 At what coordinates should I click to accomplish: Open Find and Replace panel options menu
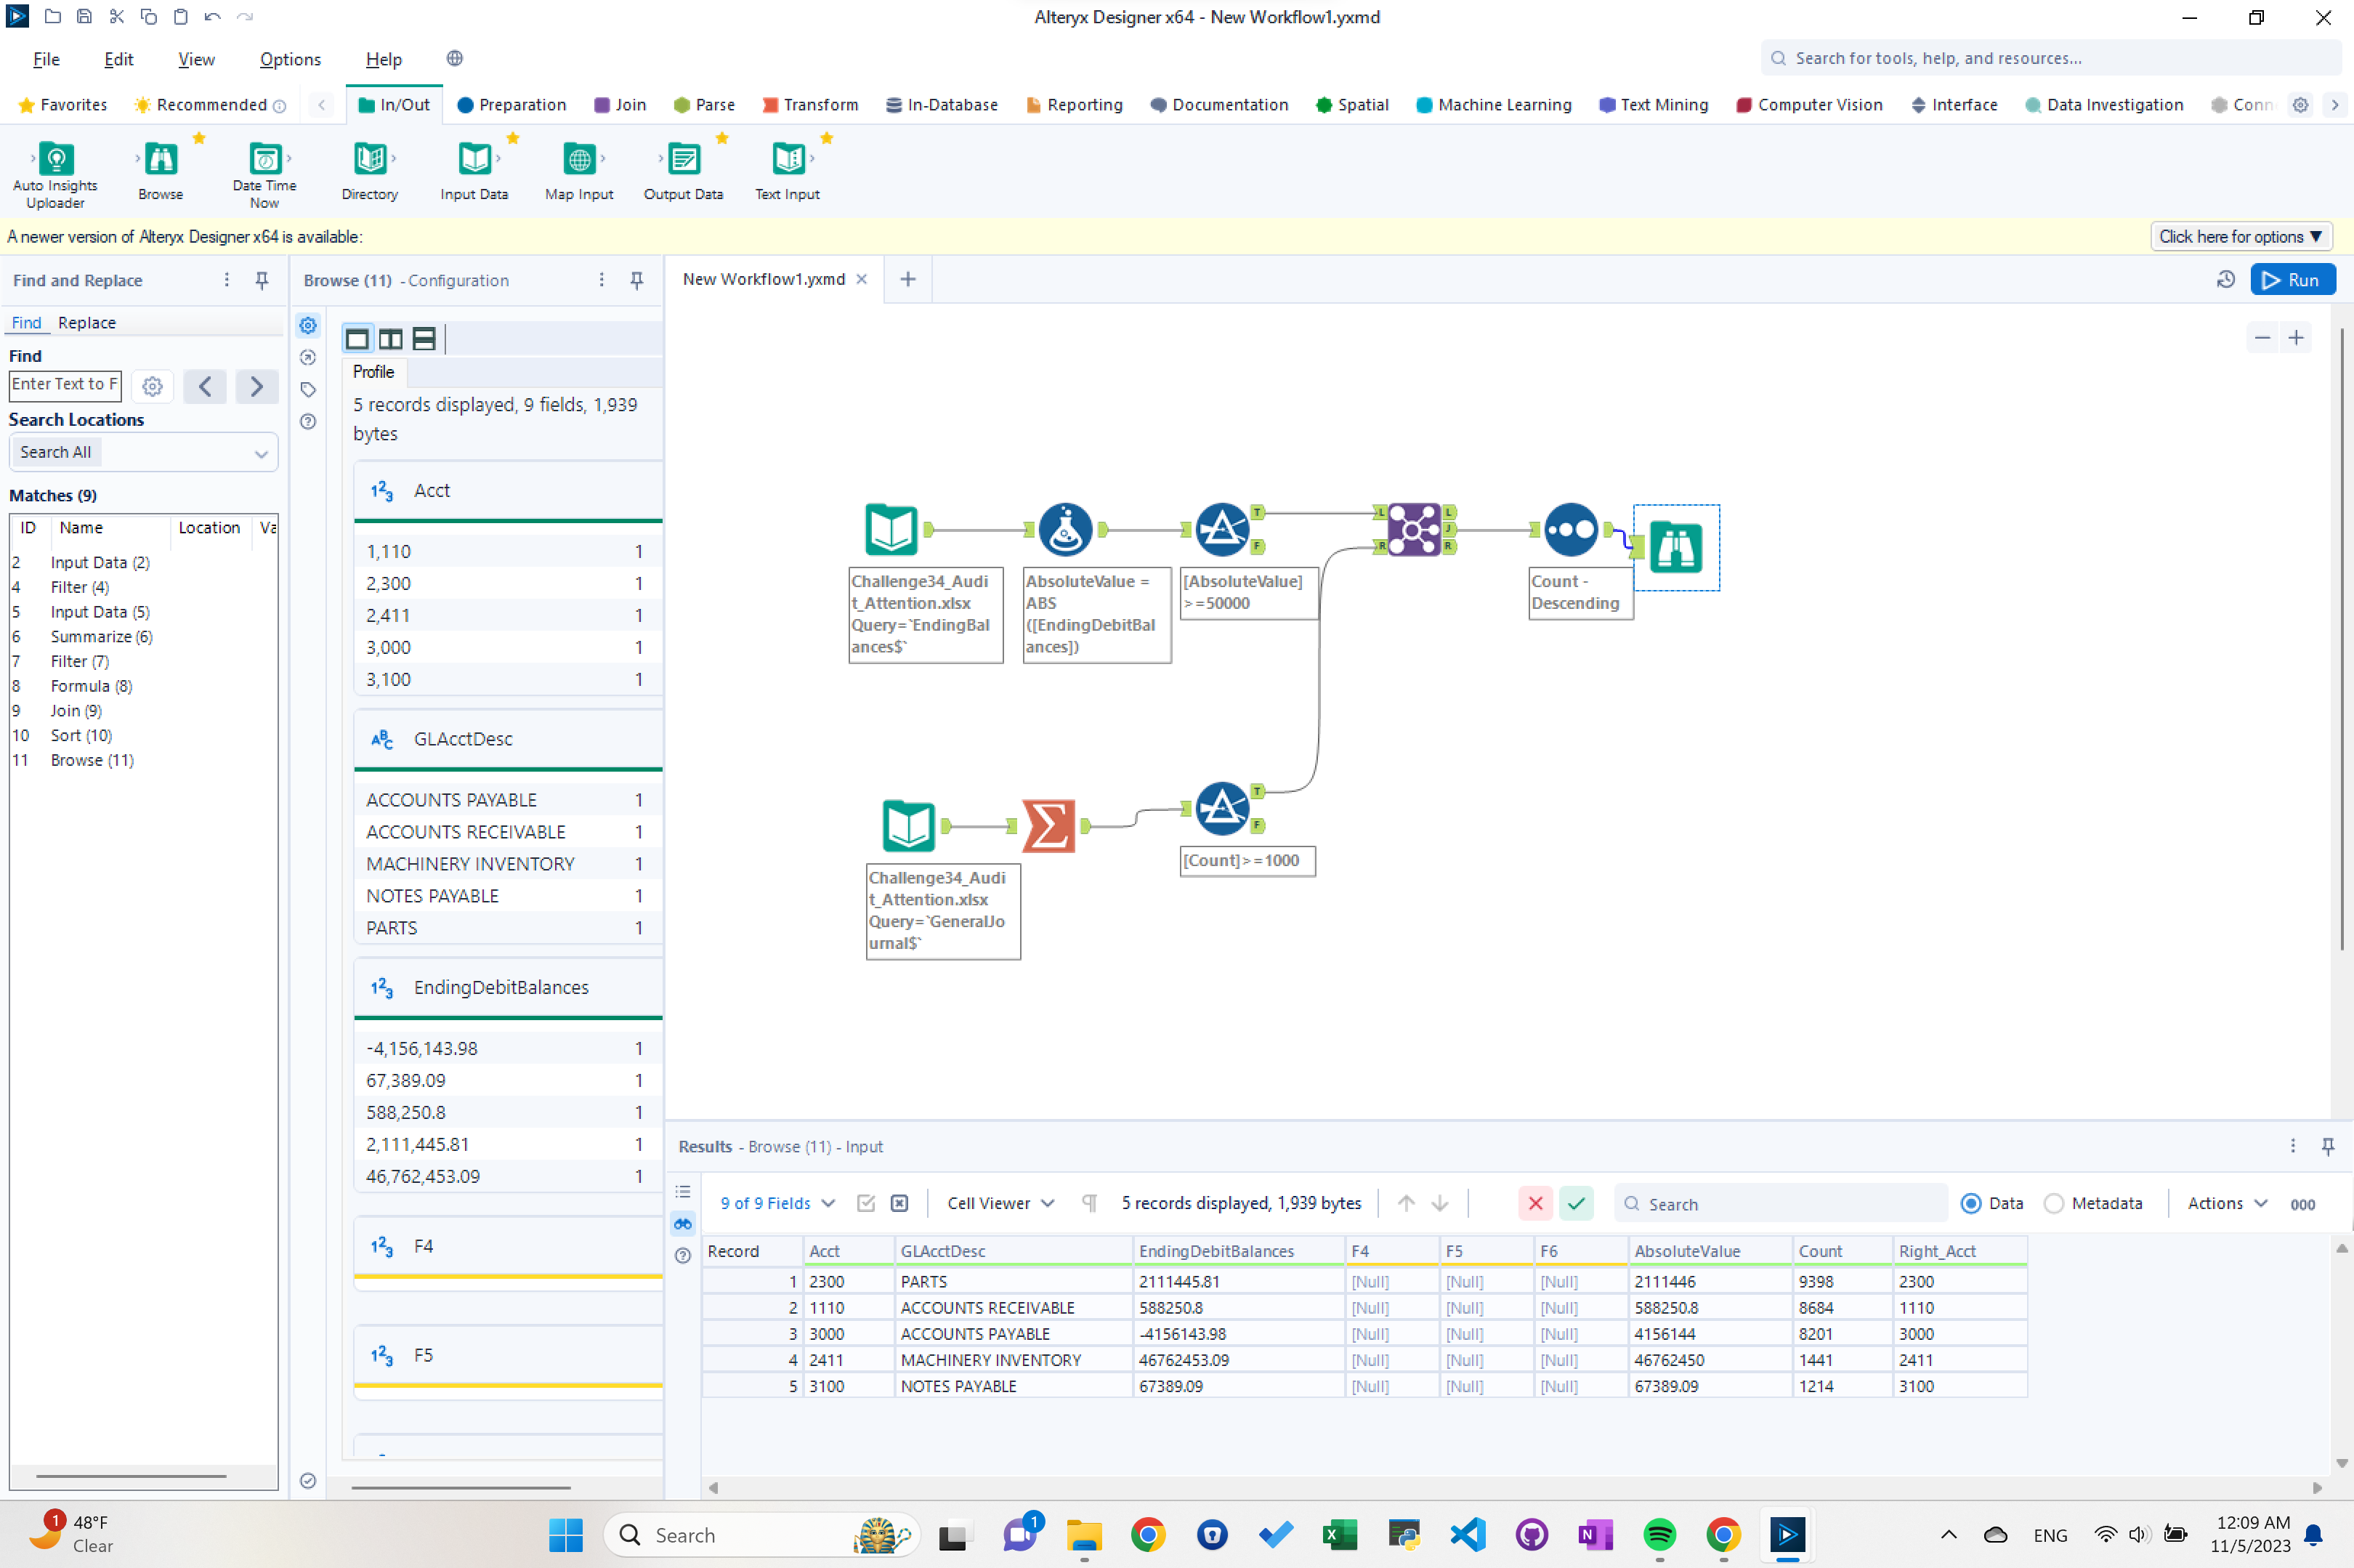click(x=227, y=280)
